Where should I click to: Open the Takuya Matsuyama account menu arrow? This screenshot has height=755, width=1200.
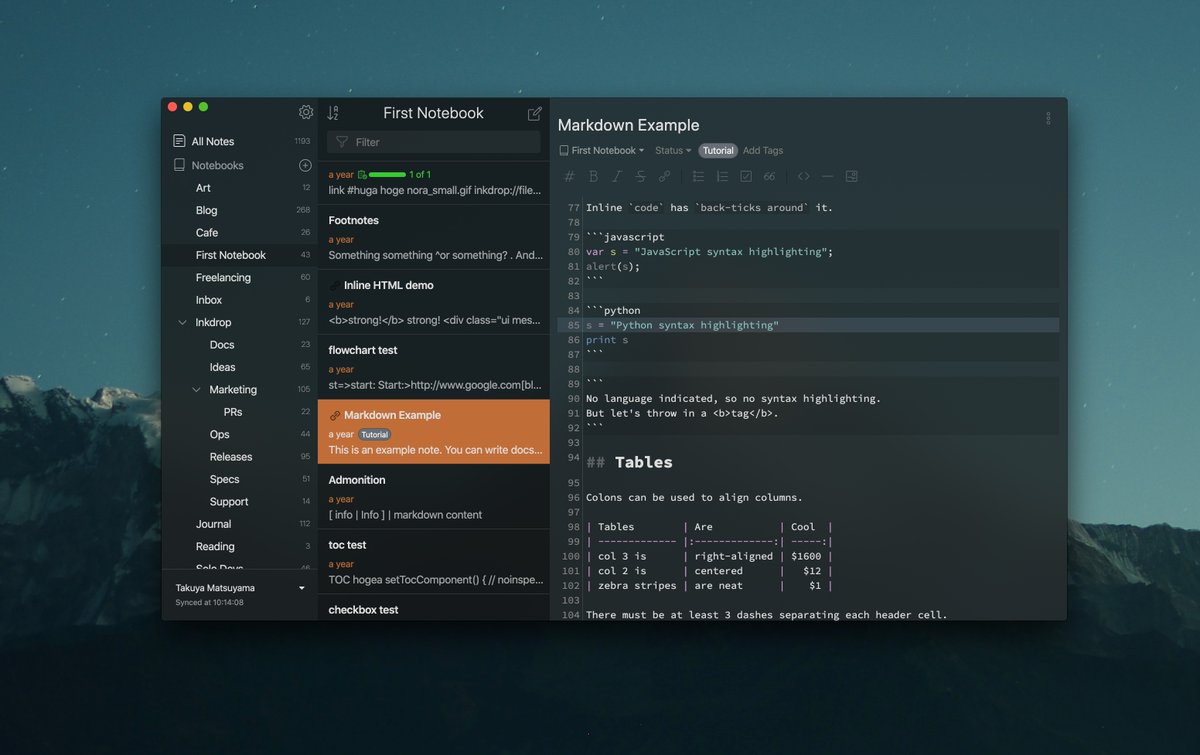pyautogui.click(x=302, y=588)
